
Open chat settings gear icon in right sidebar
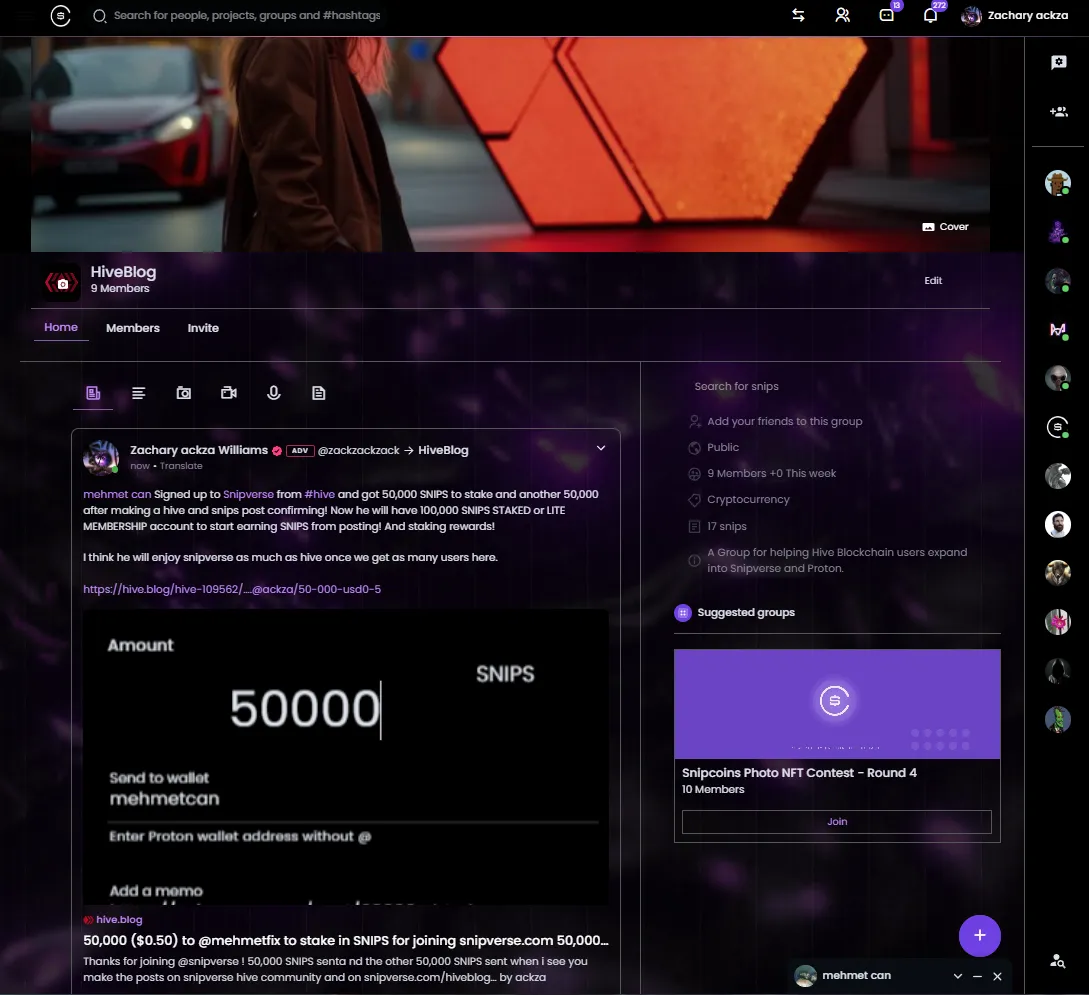point(1058,62)
